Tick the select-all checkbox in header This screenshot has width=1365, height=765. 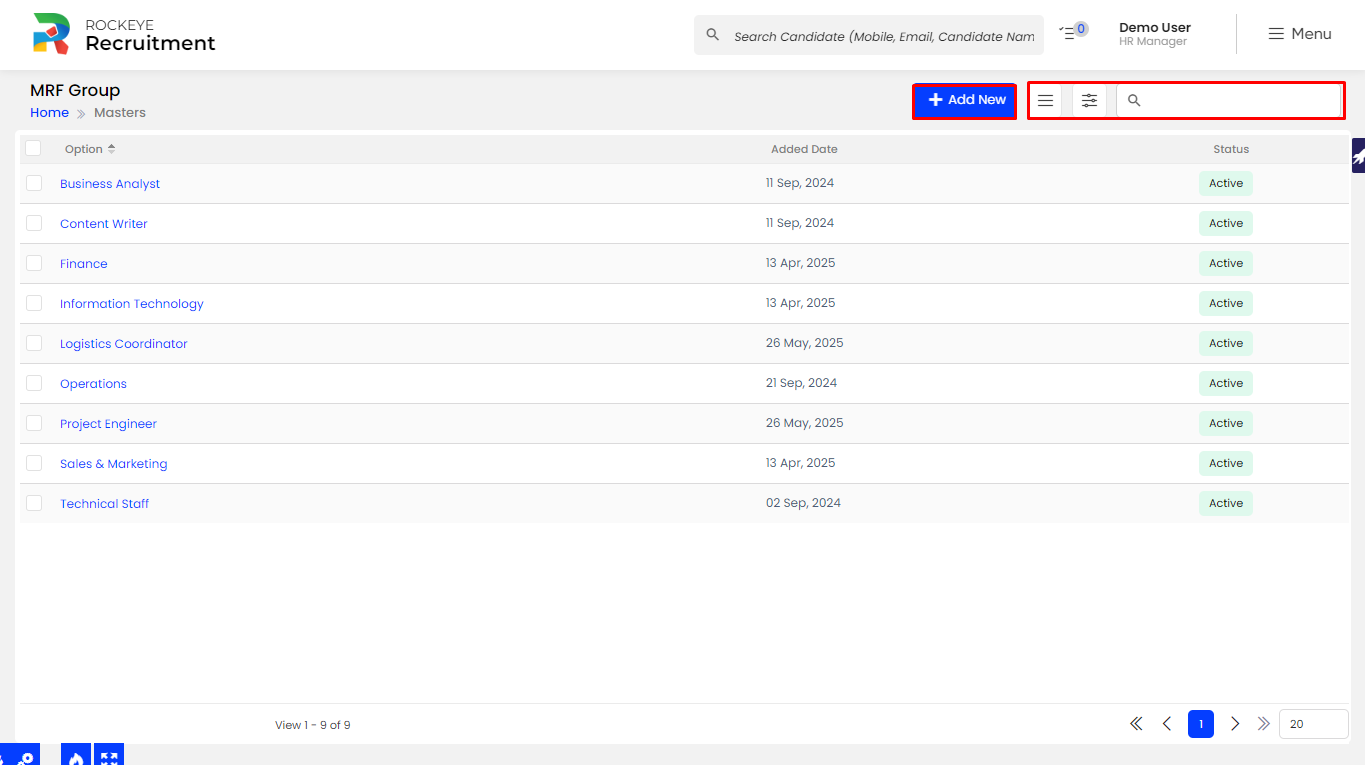click(34, 148)
